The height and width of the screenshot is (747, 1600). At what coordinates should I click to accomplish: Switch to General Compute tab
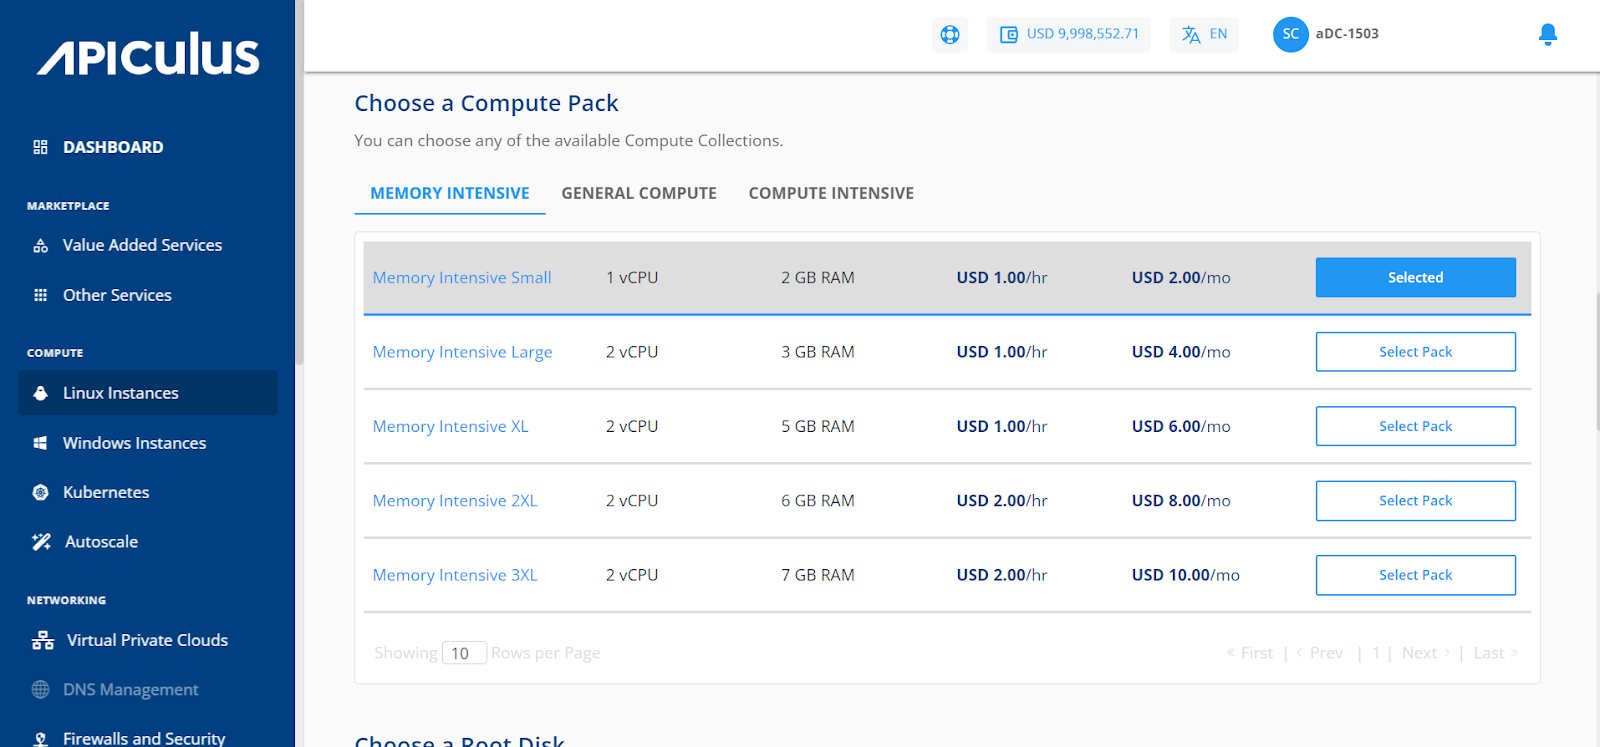tap(639, 193)
